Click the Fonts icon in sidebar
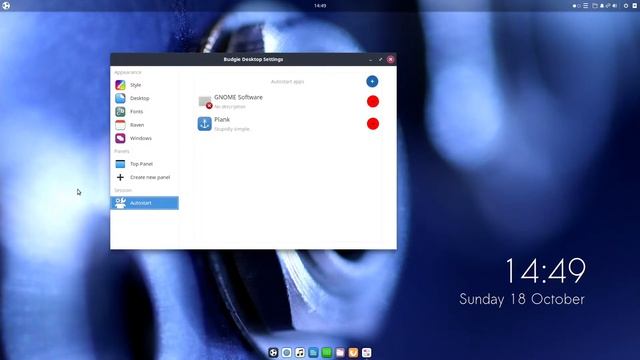The width and height of the screenshot is (640, 360). coord(120,111)
